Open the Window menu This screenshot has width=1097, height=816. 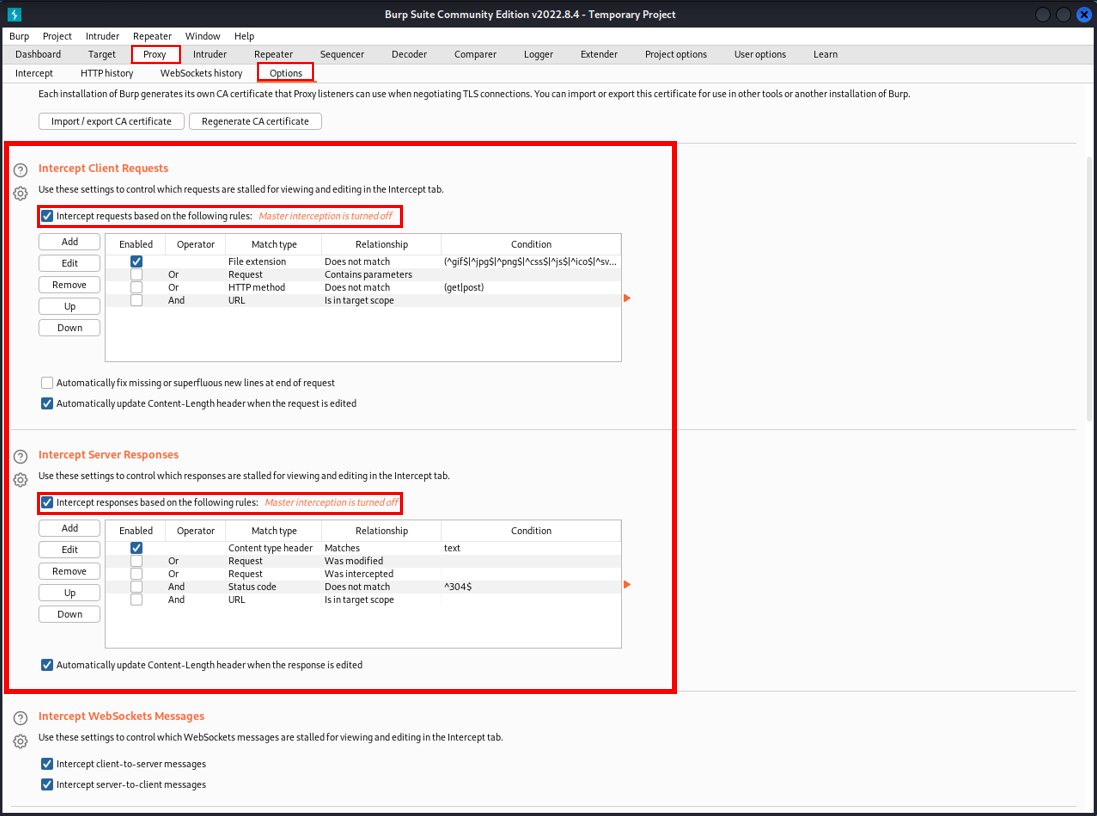click(202, 36)
